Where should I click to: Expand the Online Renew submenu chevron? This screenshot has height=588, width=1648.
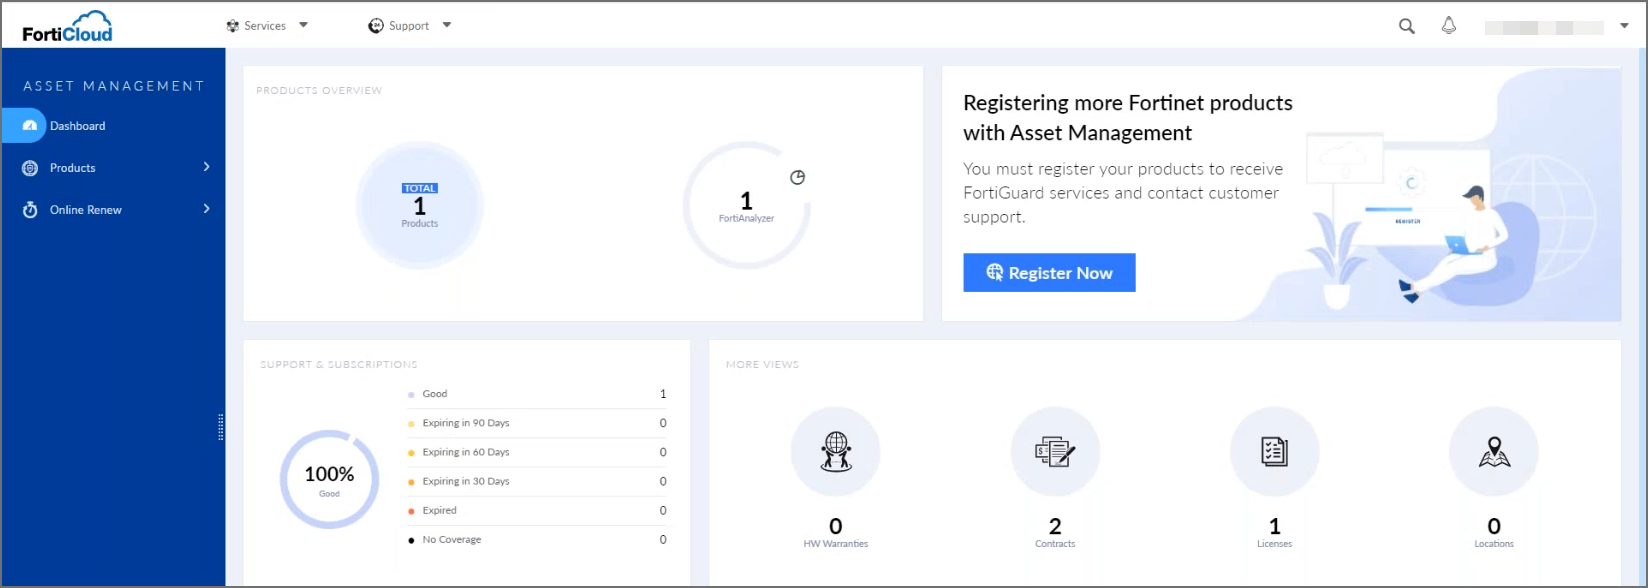pyautogui.click(x=207, y=209)
